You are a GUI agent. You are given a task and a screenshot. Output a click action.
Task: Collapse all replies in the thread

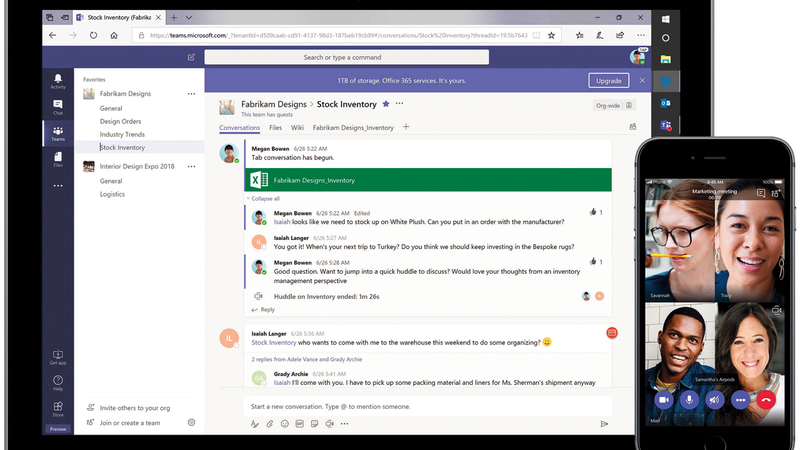[x=265, y=198]
